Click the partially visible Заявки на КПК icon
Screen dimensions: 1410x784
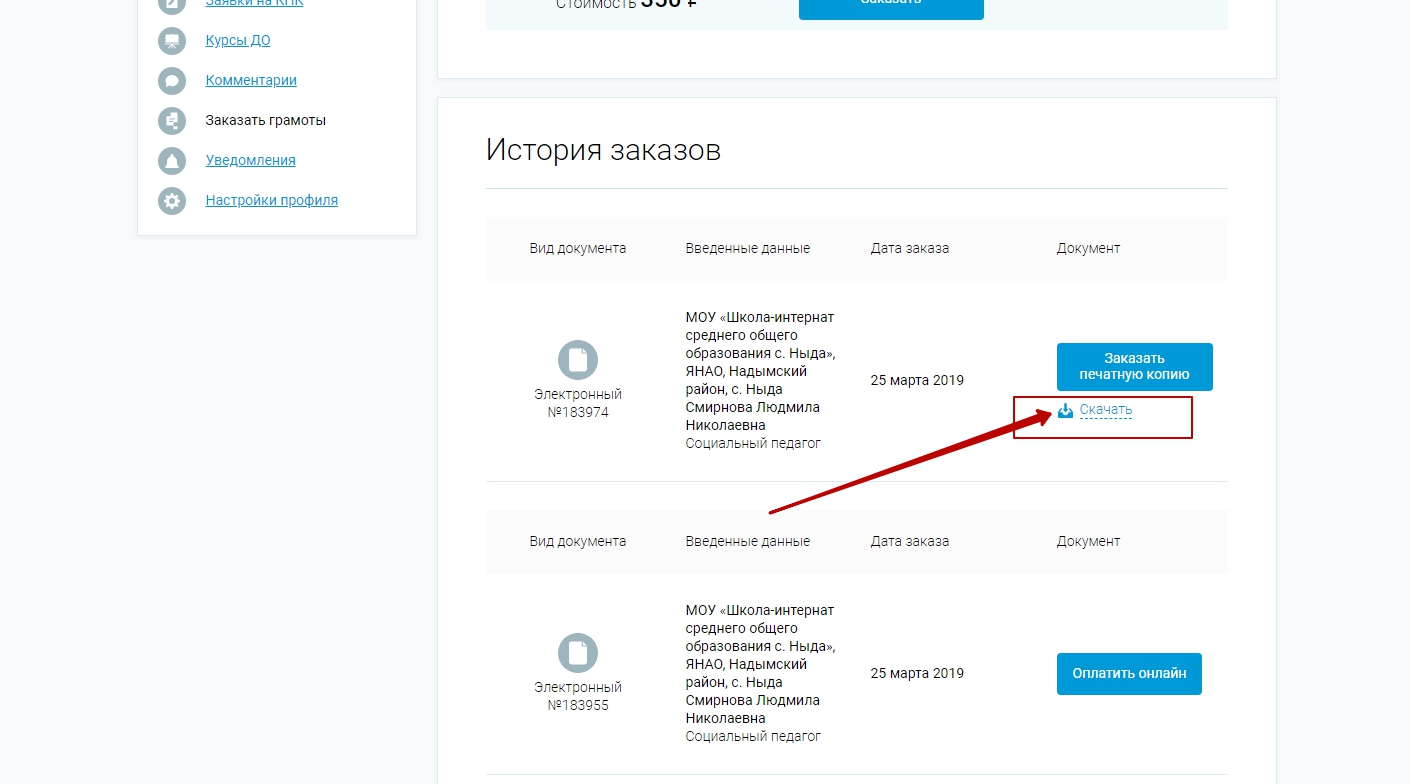pos(172,5)
